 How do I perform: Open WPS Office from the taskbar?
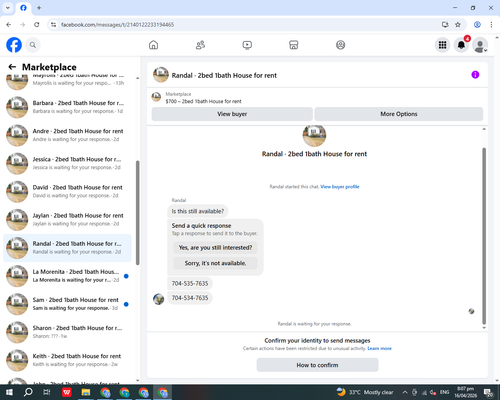[x=67, y=392]
